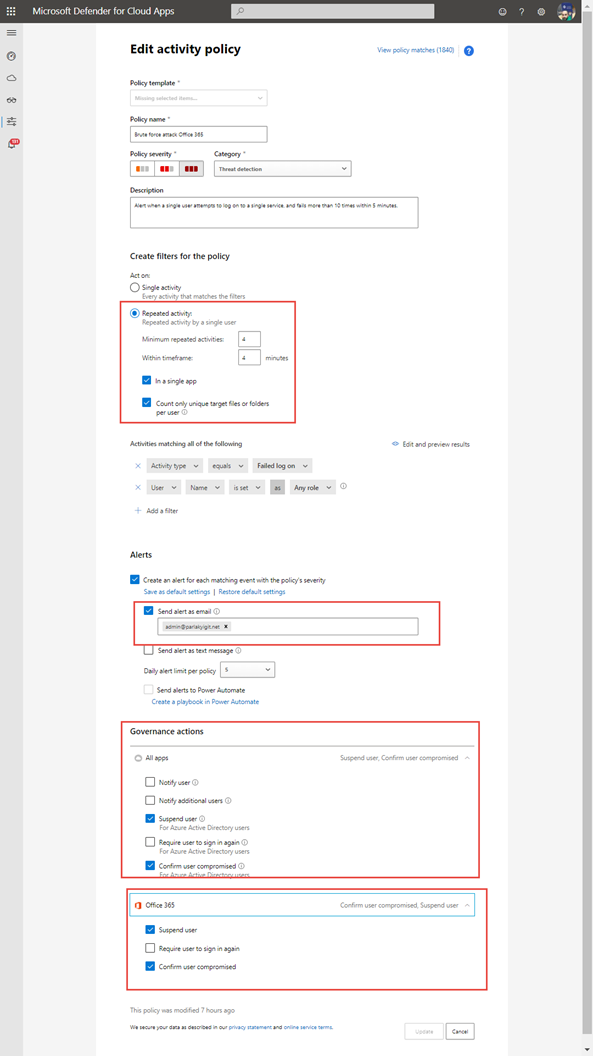Screen dimensions: 593x1056
Task: Click the Cancel button
Action: pos(460,1031)
